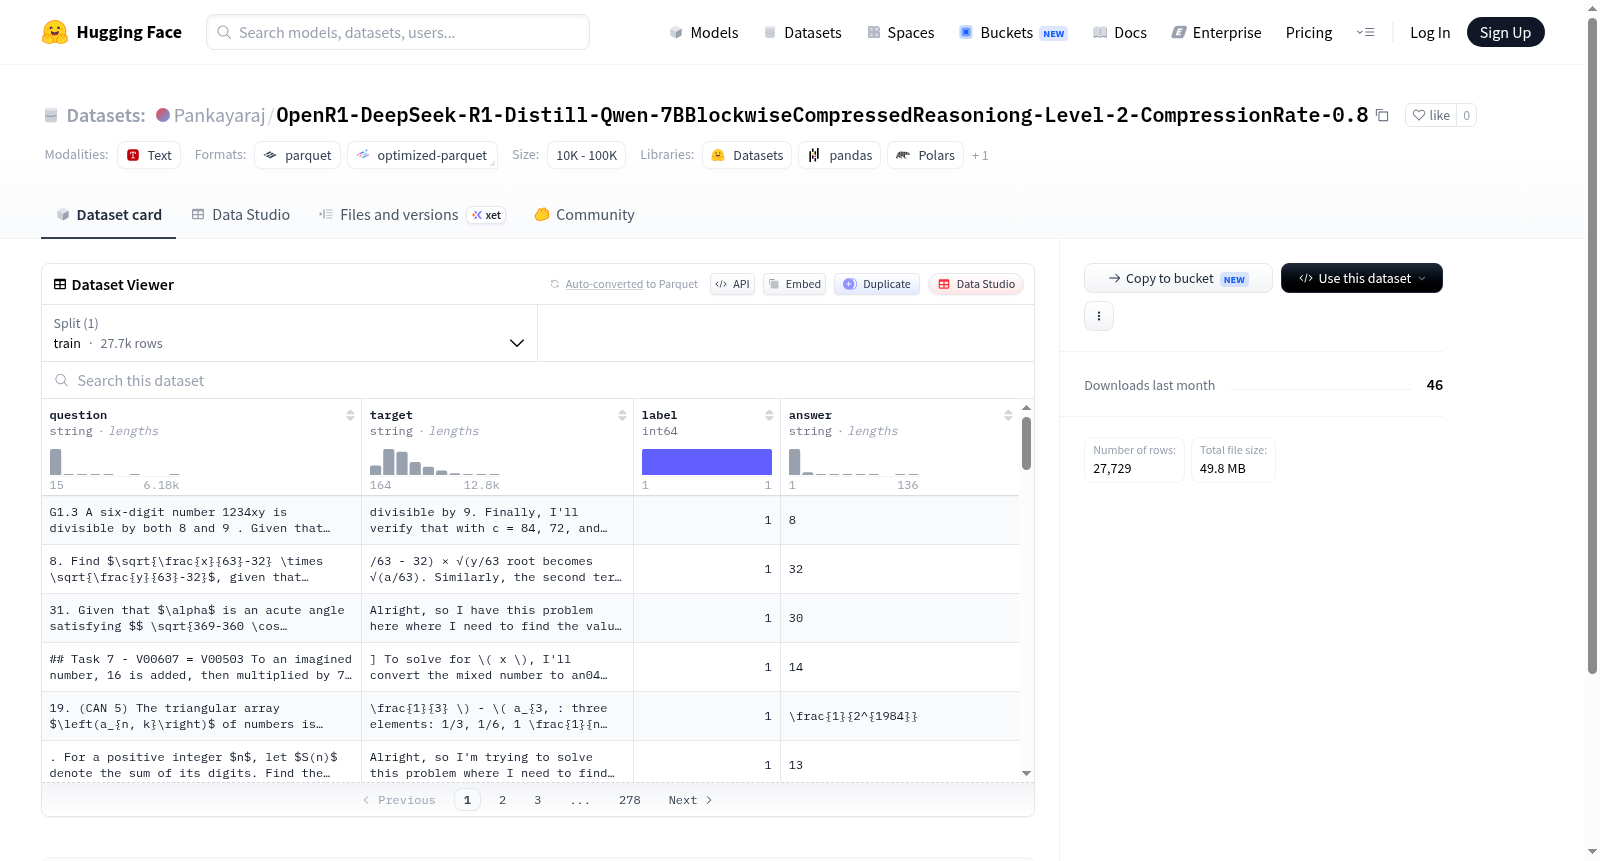The image size is (1600, 861).
Task: Click Copy to bucket button
Action: point(1178,278)
